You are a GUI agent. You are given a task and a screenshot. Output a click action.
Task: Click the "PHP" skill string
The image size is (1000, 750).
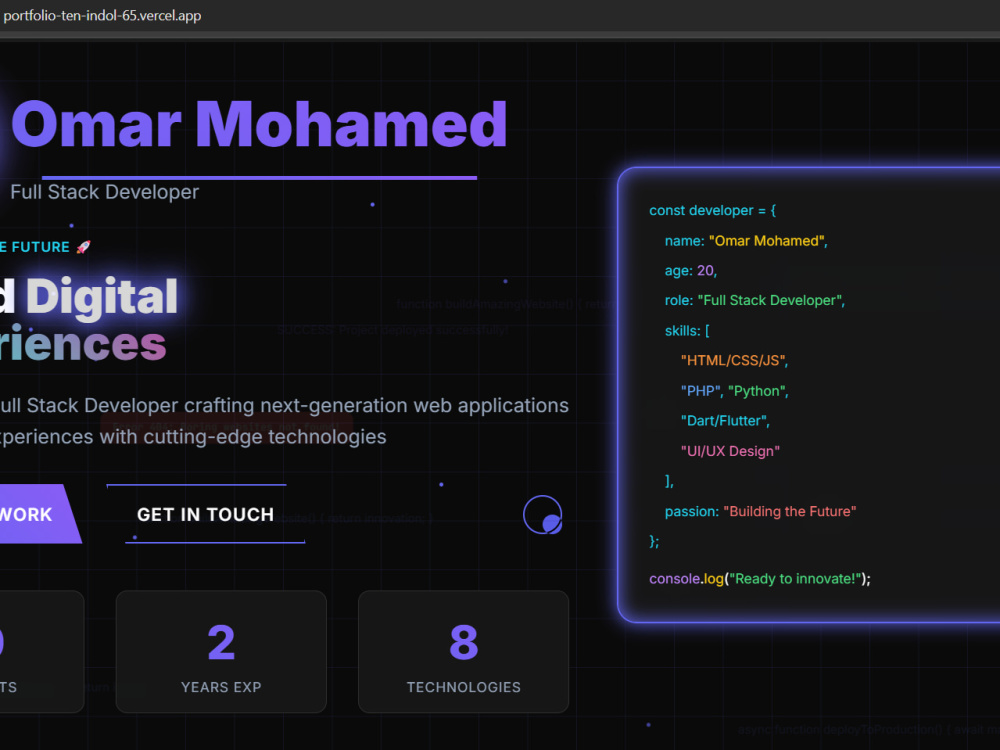[x=700, y=391]
